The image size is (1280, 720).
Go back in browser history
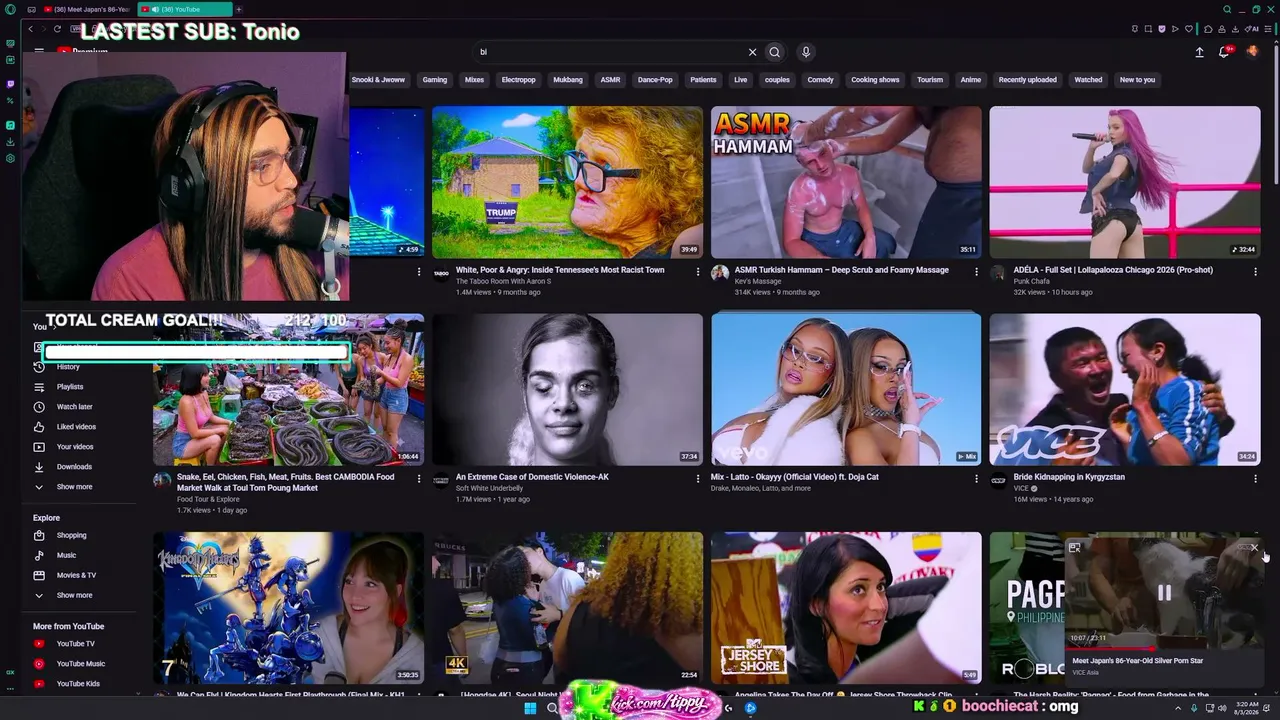coord(31,29)
